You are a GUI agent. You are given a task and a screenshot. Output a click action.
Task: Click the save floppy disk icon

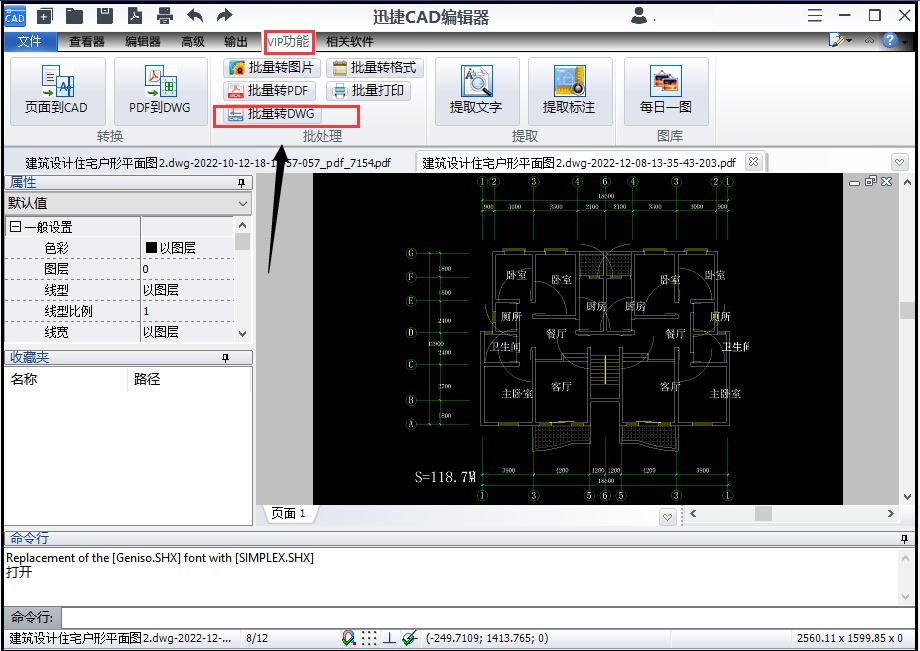click(x=105, y=15)
